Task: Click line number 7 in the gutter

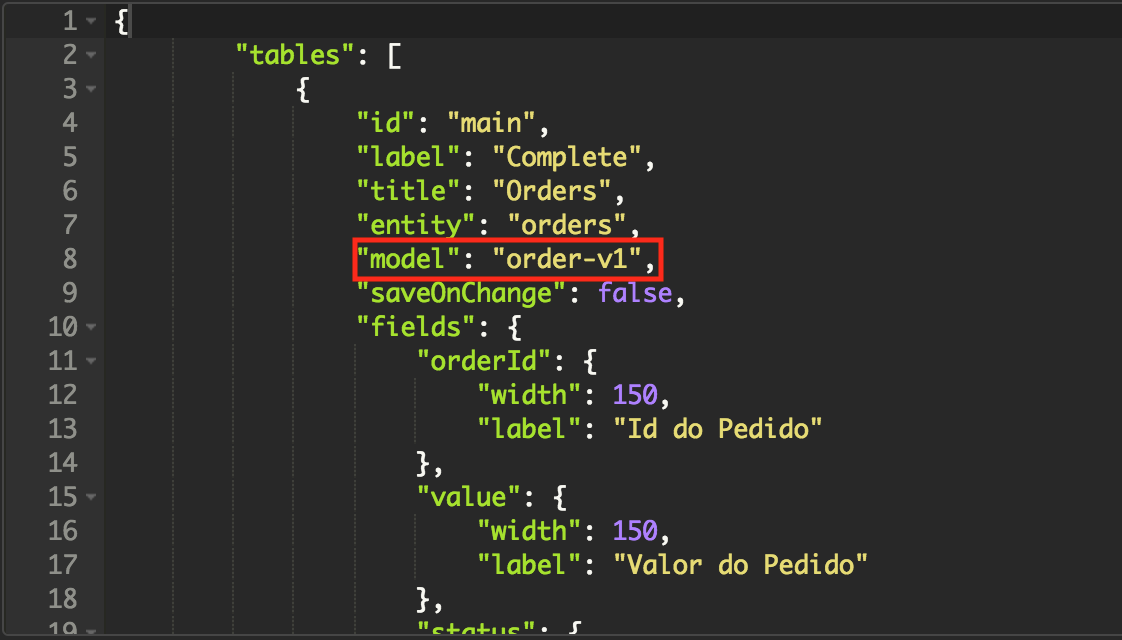Action: pyautogui.click(x=70, y=225)
